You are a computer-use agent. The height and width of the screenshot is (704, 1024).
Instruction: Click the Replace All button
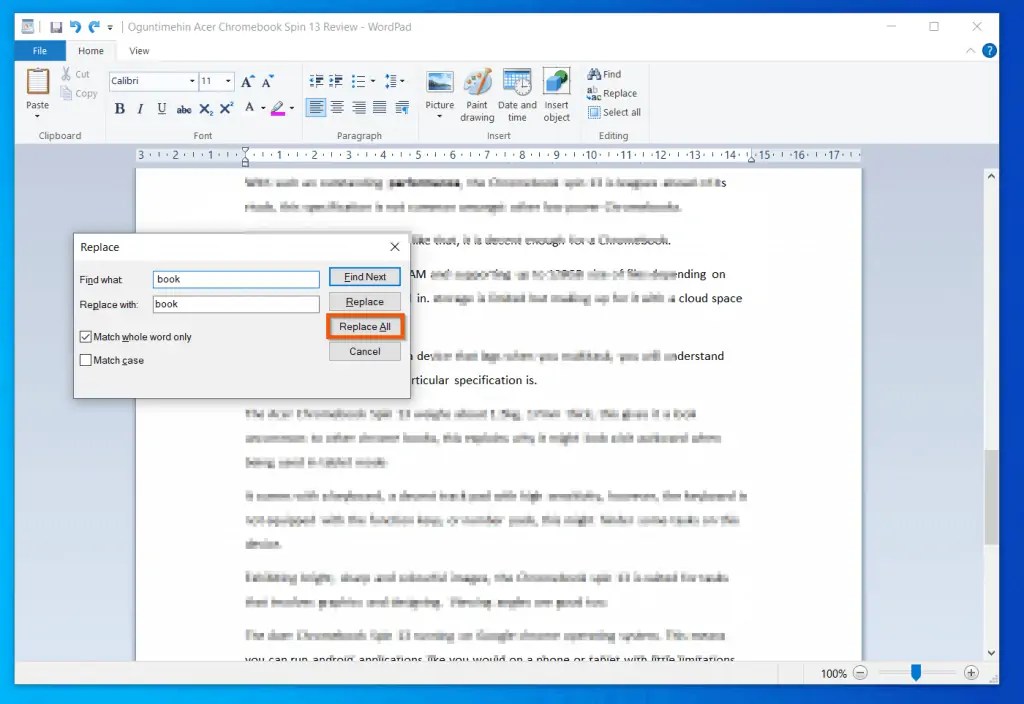coord(365,326)
